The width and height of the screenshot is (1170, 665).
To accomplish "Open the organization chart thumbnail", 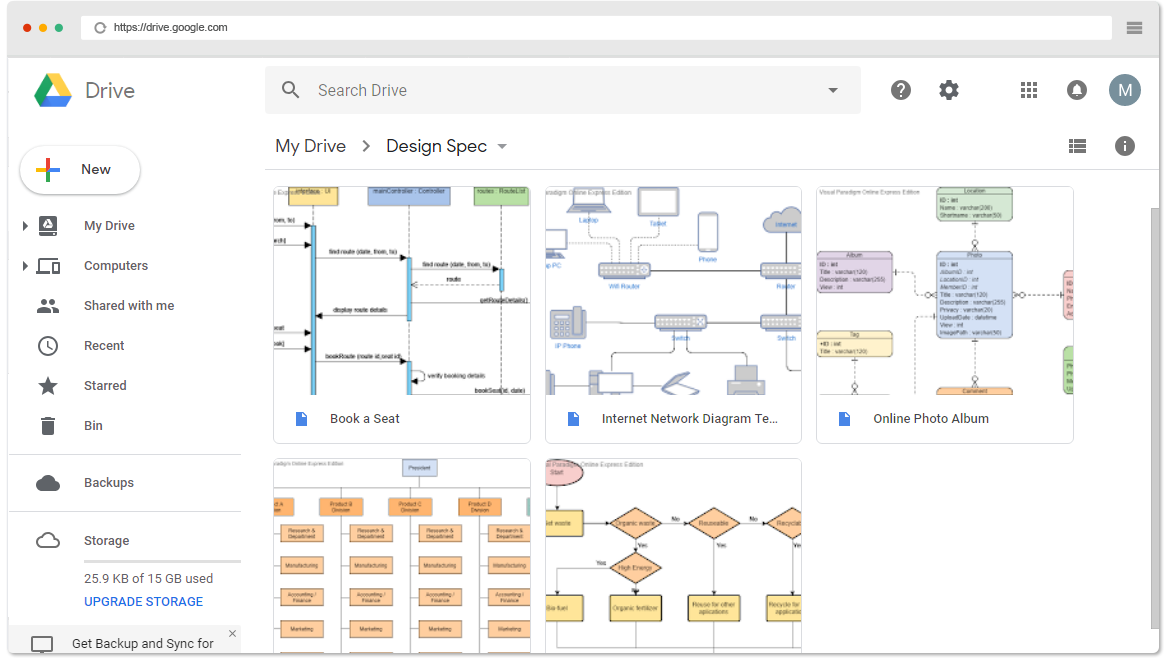I will coord(402,556).
